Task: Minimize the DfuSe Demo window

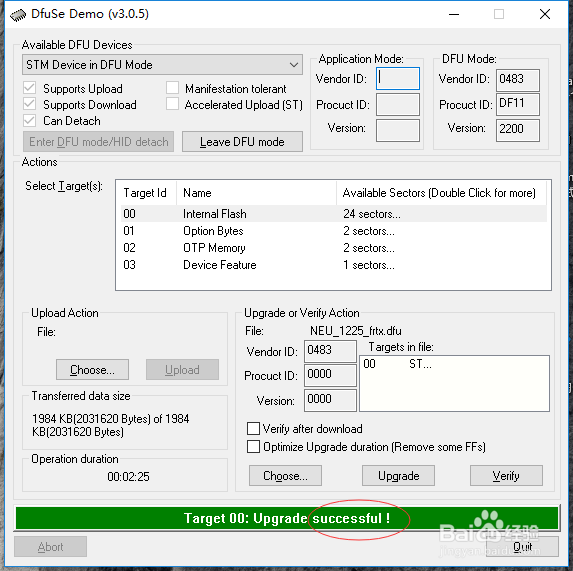Action: click(x=454, y=15)
